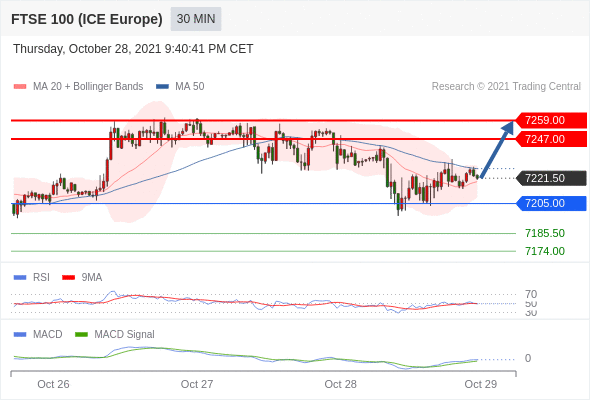Click the MA 50 legend label

190,87
